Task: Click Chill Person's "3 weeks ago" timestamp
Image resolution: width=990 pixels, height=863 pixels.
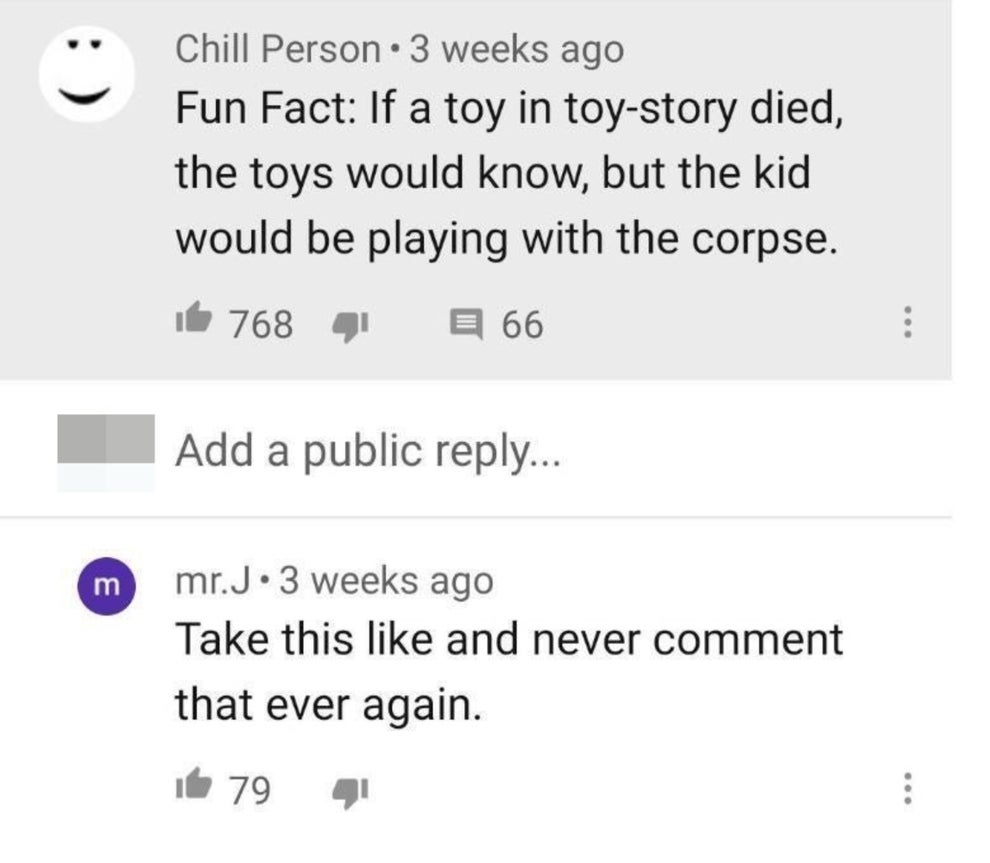Action: [516, 49]
